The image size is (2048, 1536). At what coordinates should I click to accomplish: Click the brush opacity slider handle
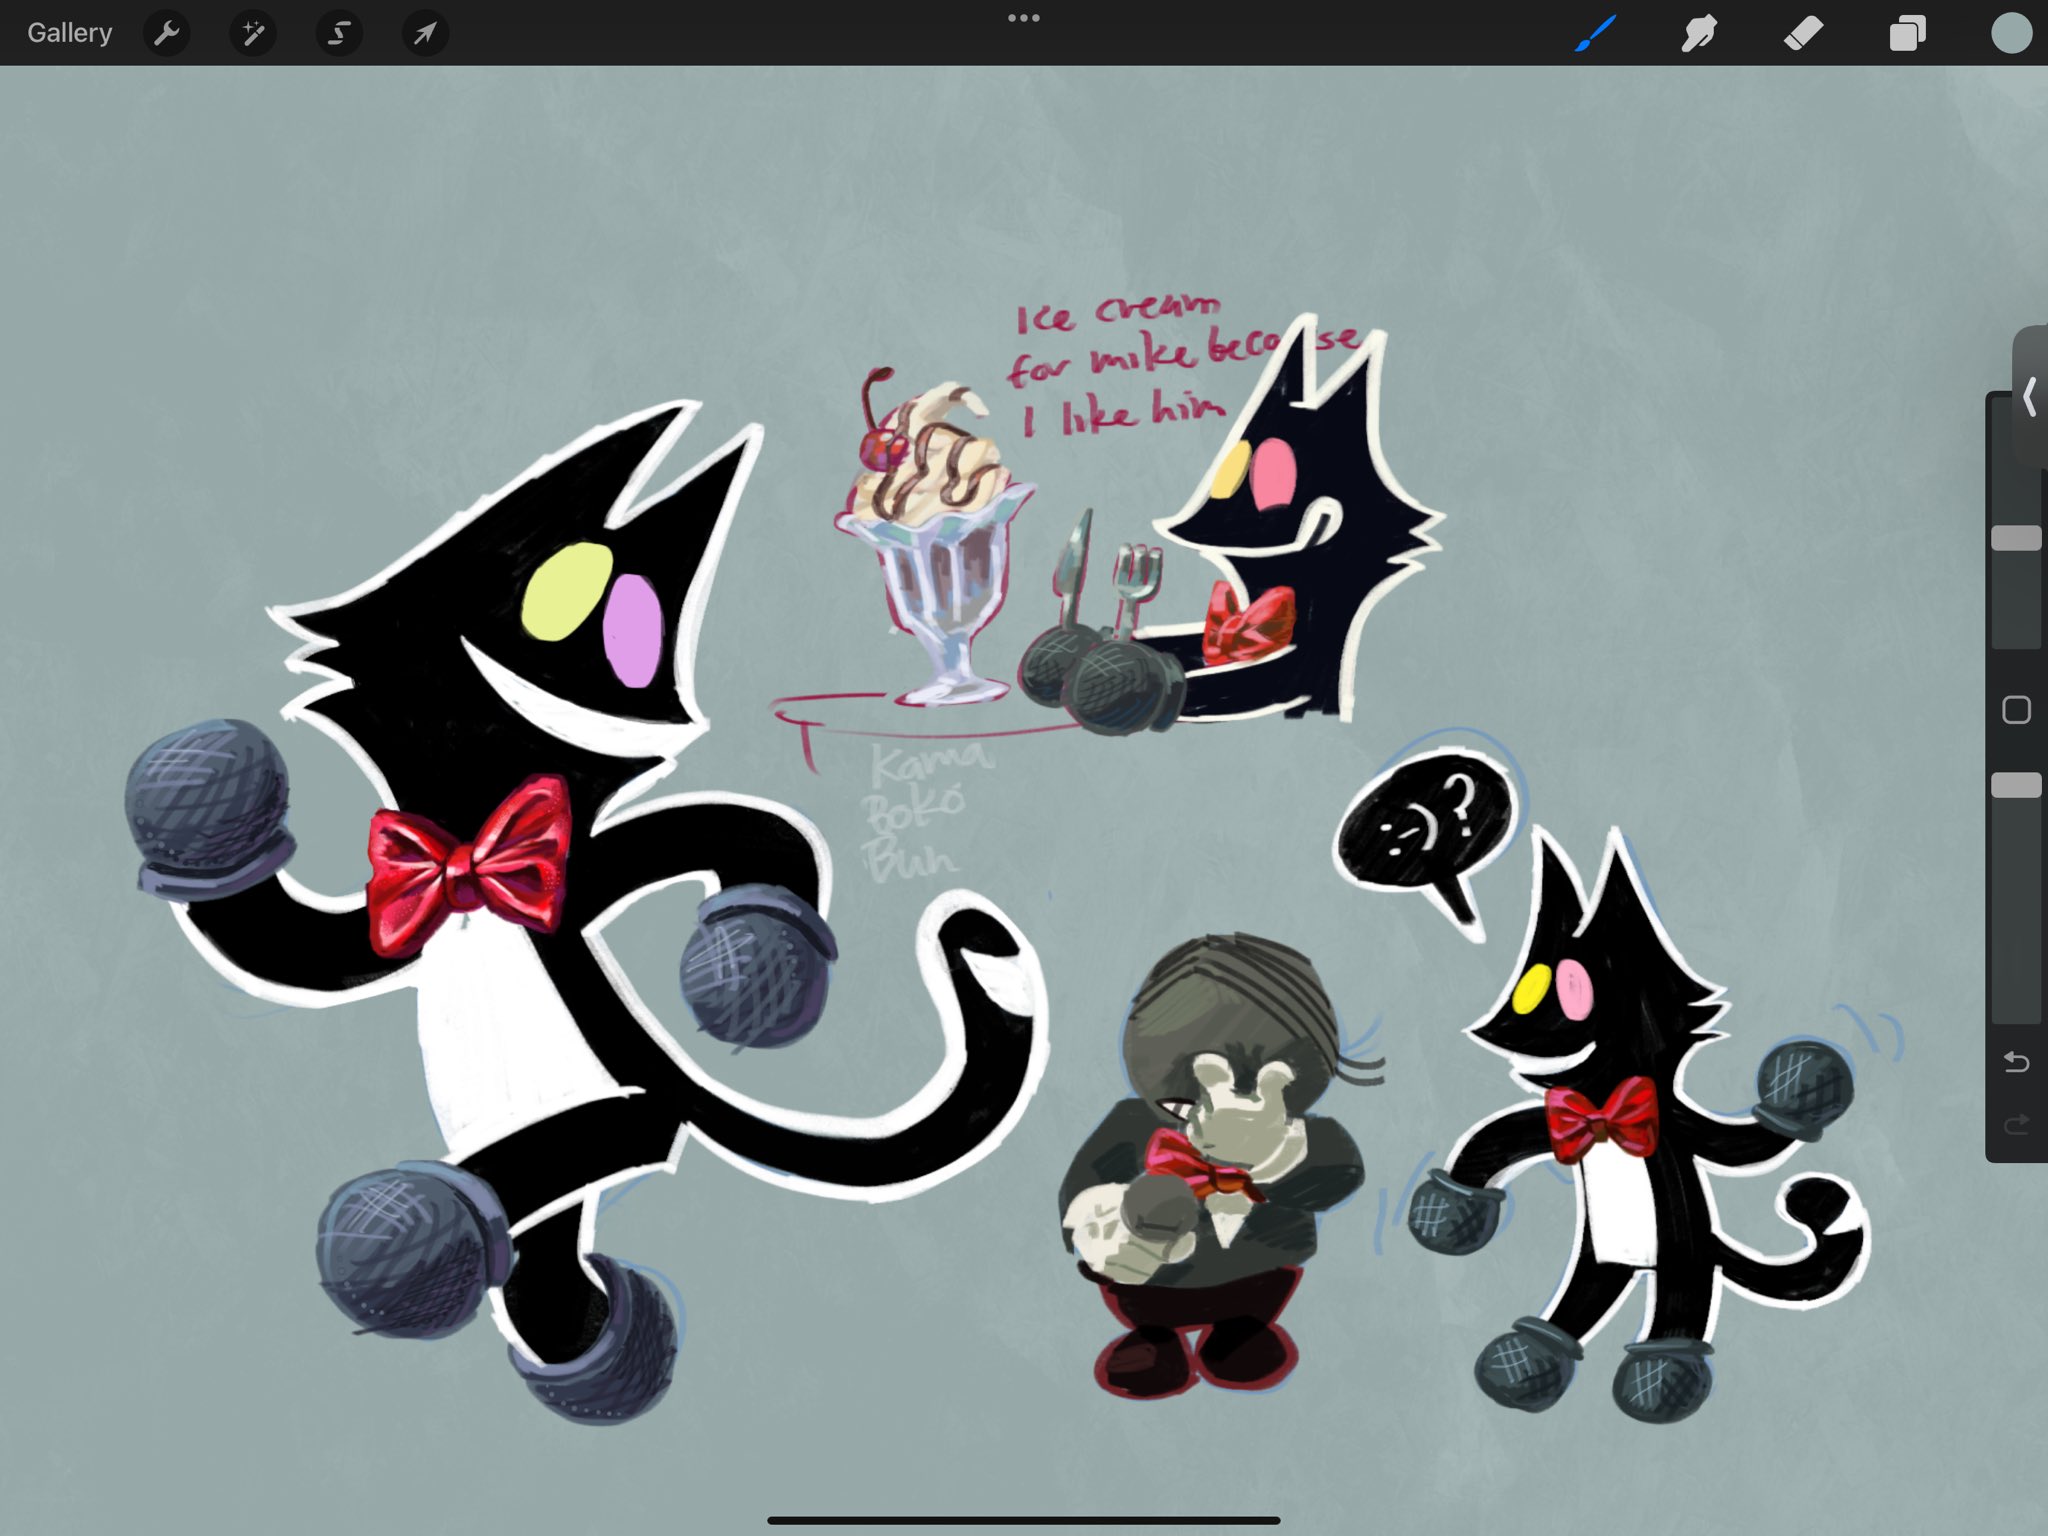click(2016, 785)
